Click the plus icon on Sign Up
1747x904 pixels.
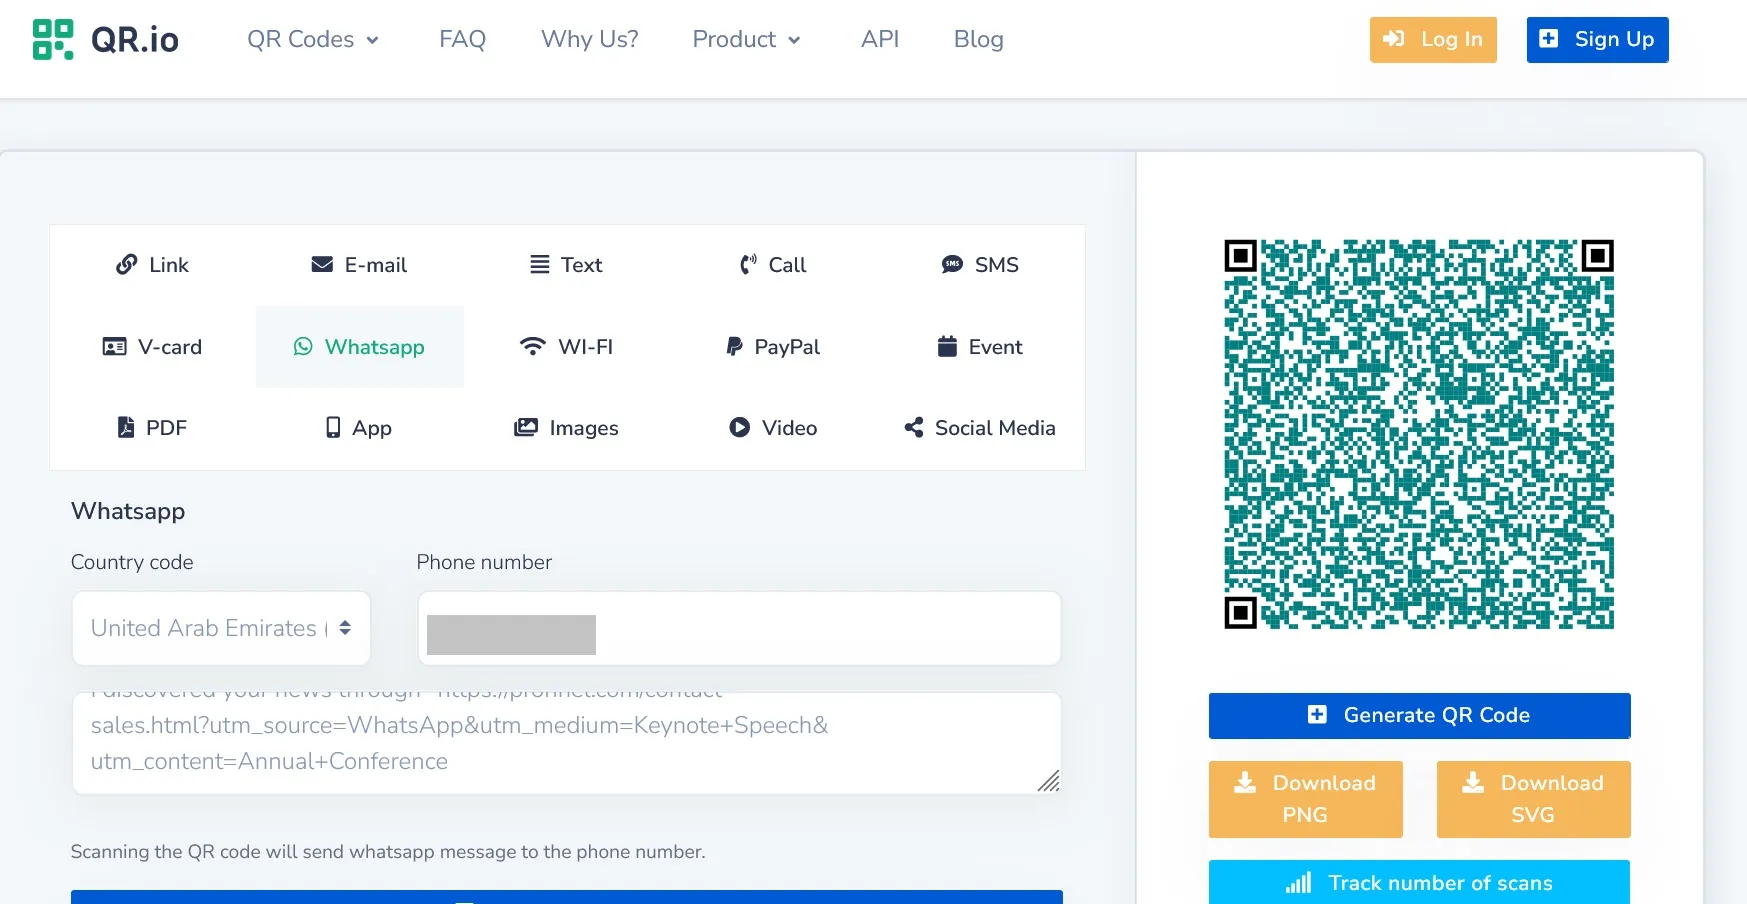click(1549, 39)
